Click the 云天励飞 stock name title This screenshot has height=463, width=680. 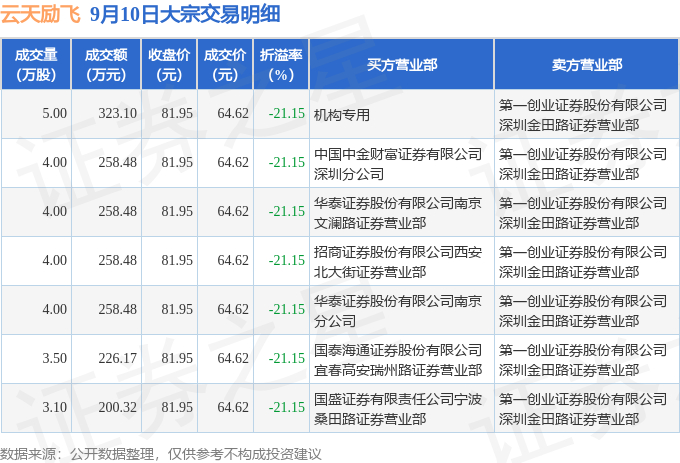point(40,14)
